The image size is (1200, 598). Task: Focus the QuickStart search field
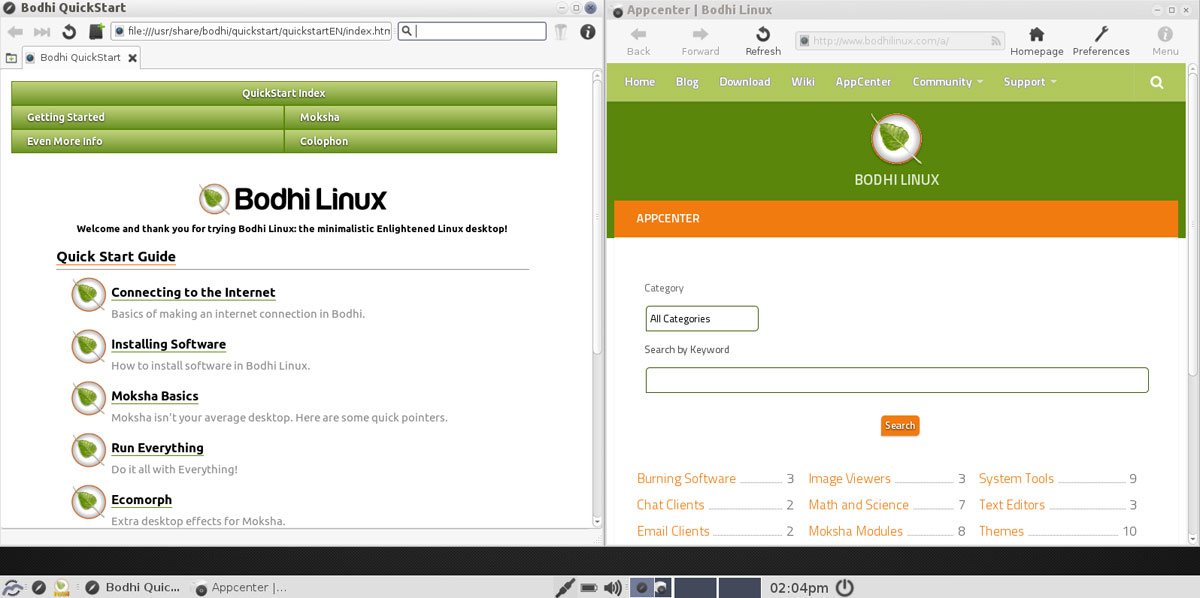(x=472, y=31)
